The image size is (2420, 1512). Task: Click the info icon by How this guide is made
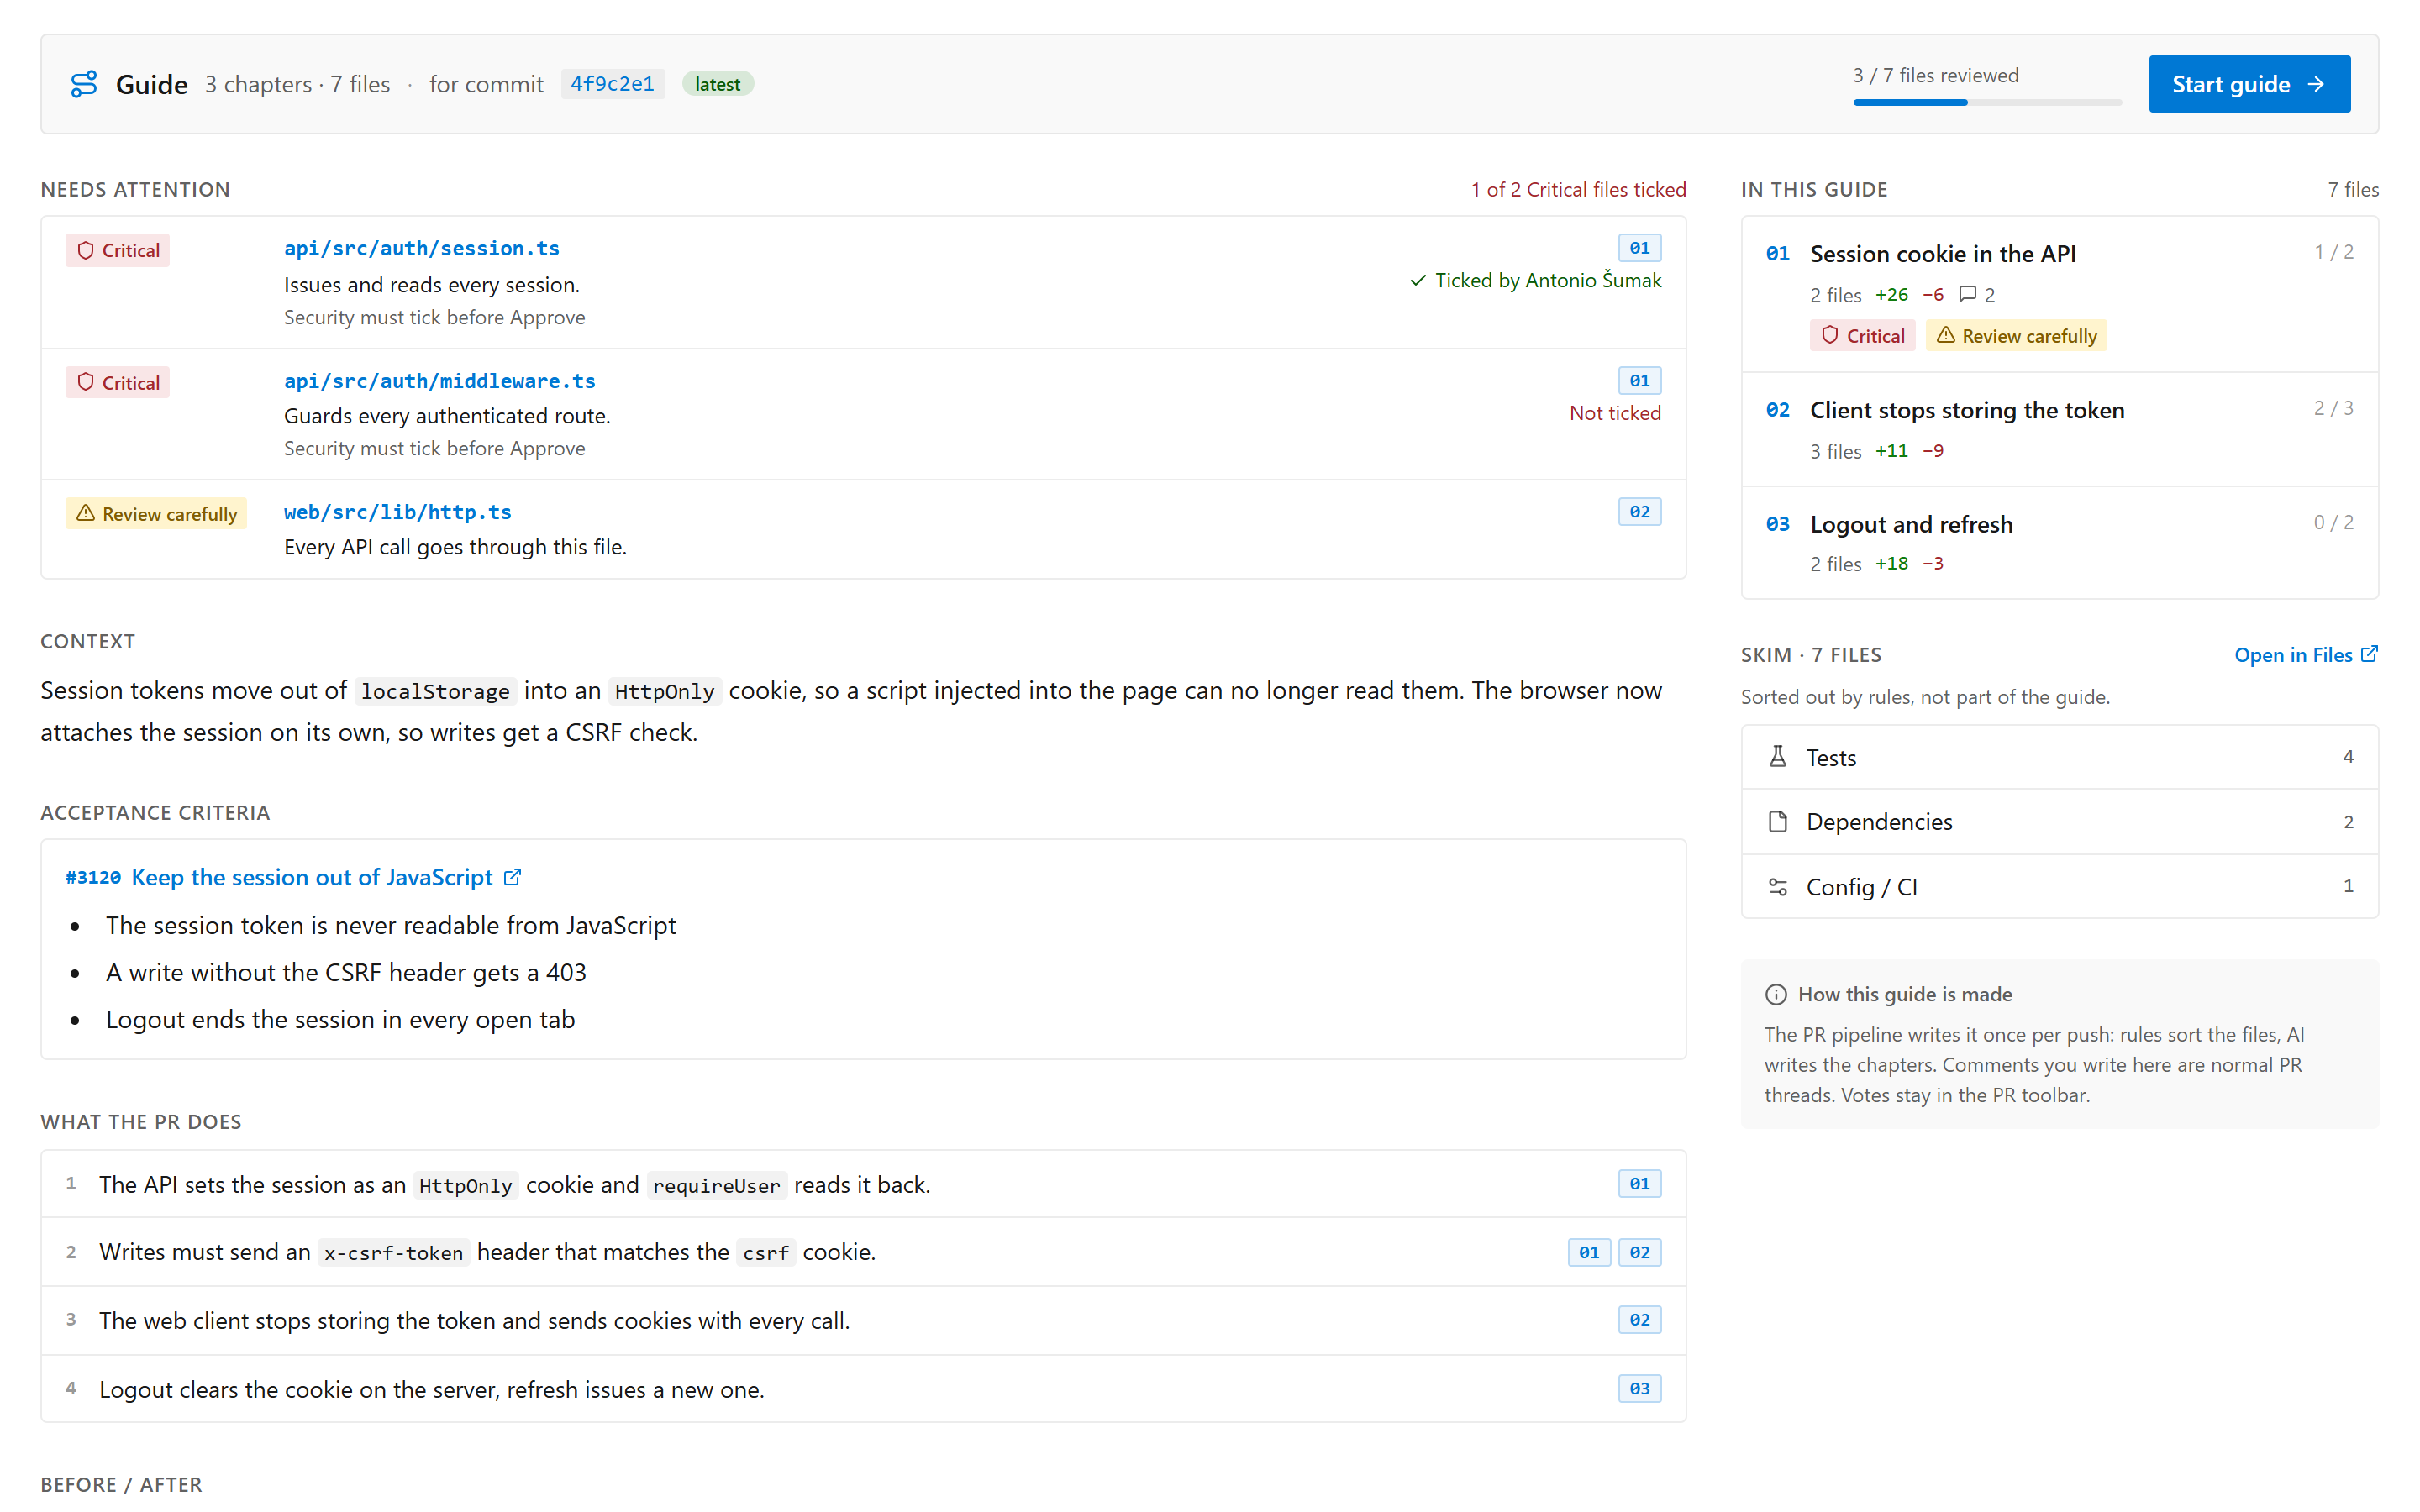click(1776, 994)
